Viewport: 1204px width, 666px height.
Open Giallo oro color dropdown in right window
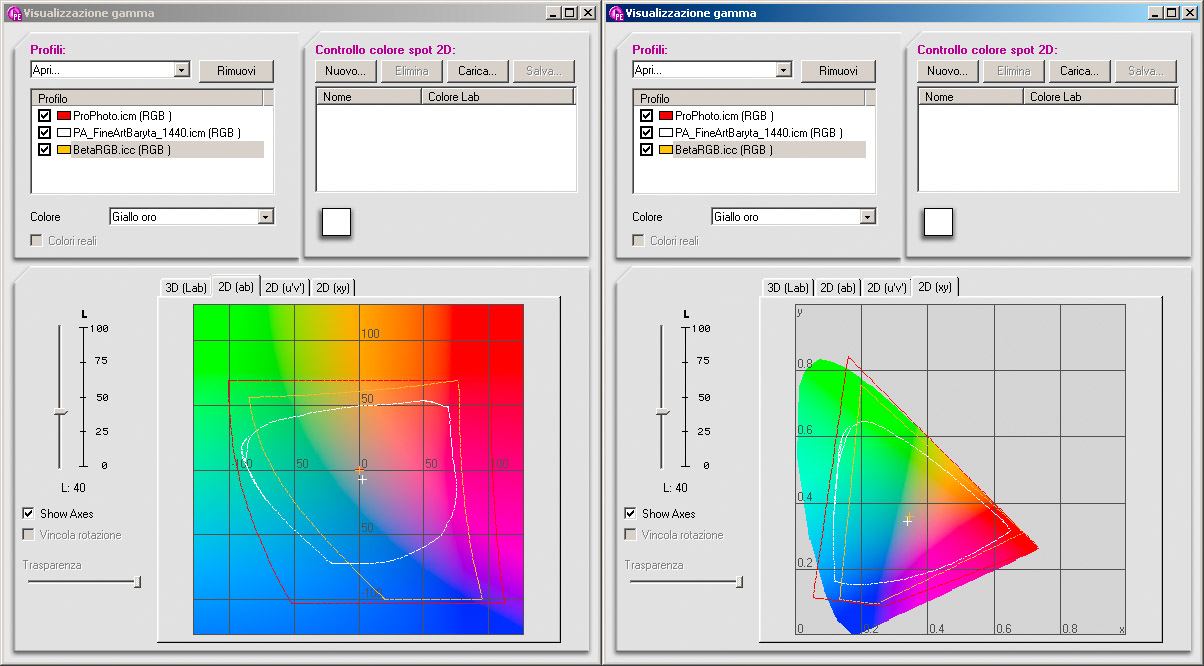click(x=867, y=217)
